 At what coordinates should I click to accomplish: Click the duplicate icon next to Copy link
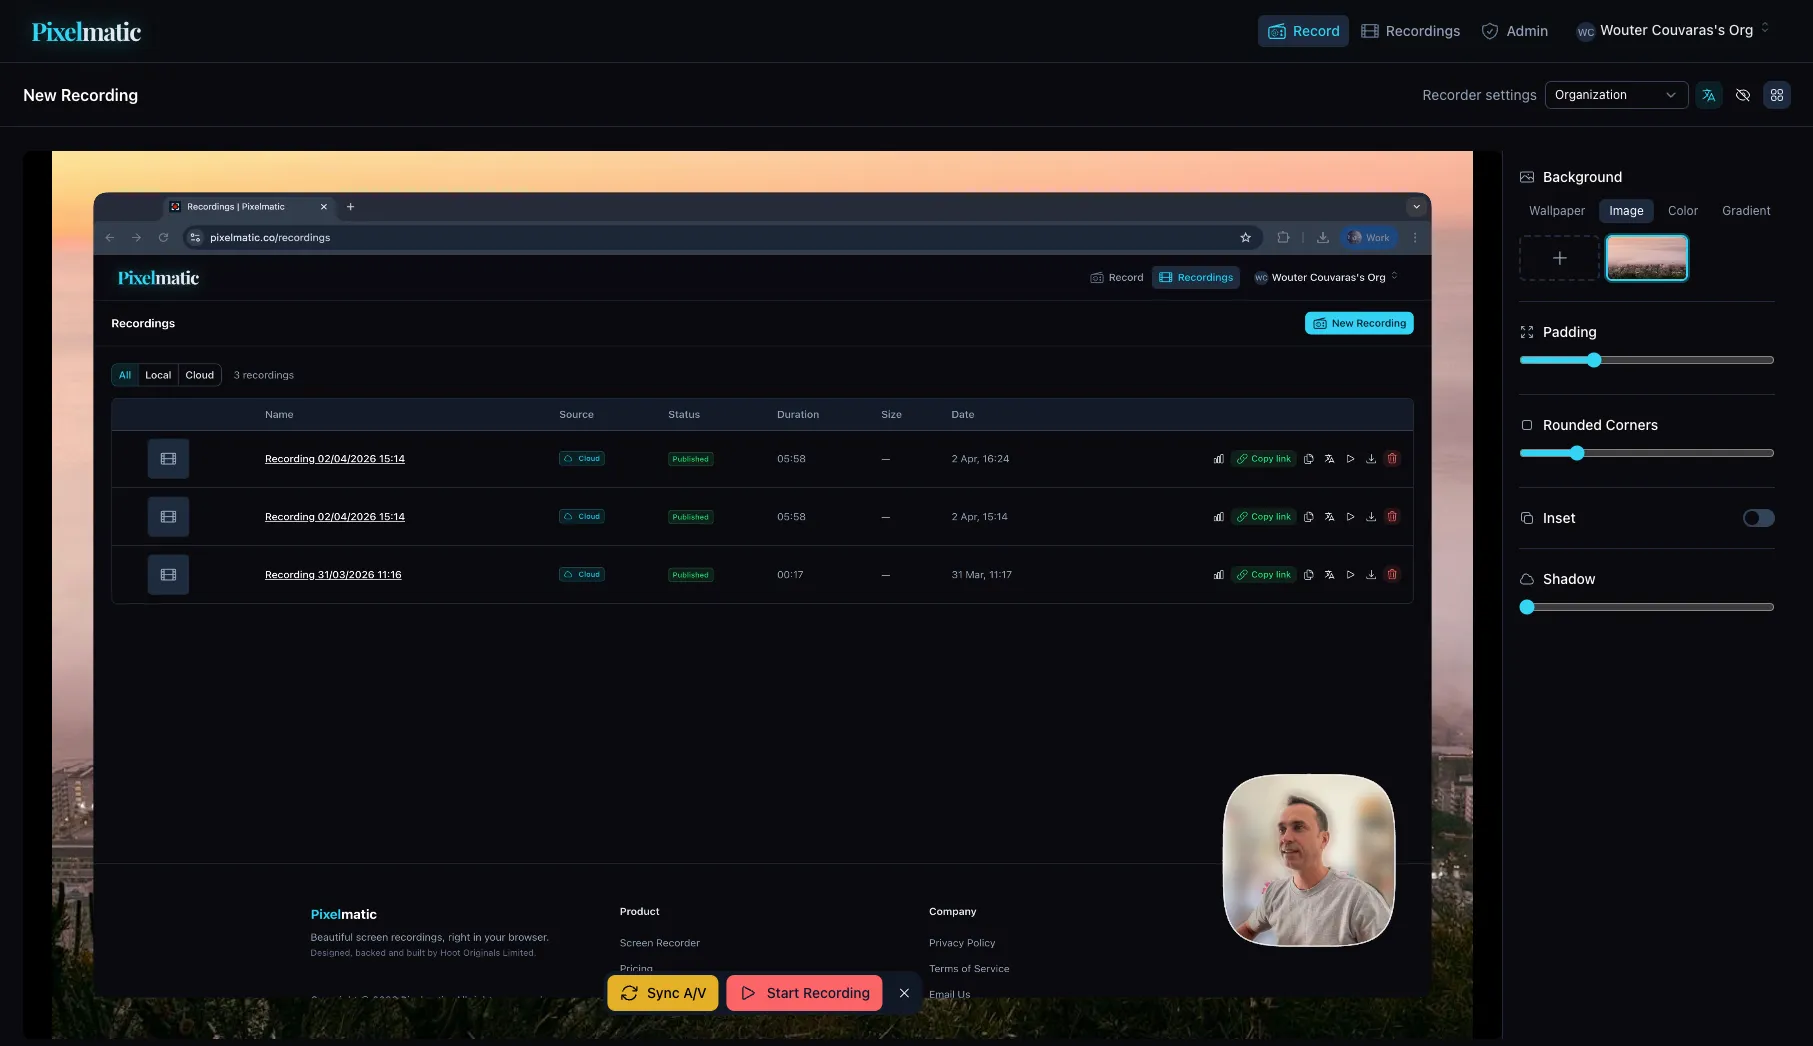click(1309, 458)
